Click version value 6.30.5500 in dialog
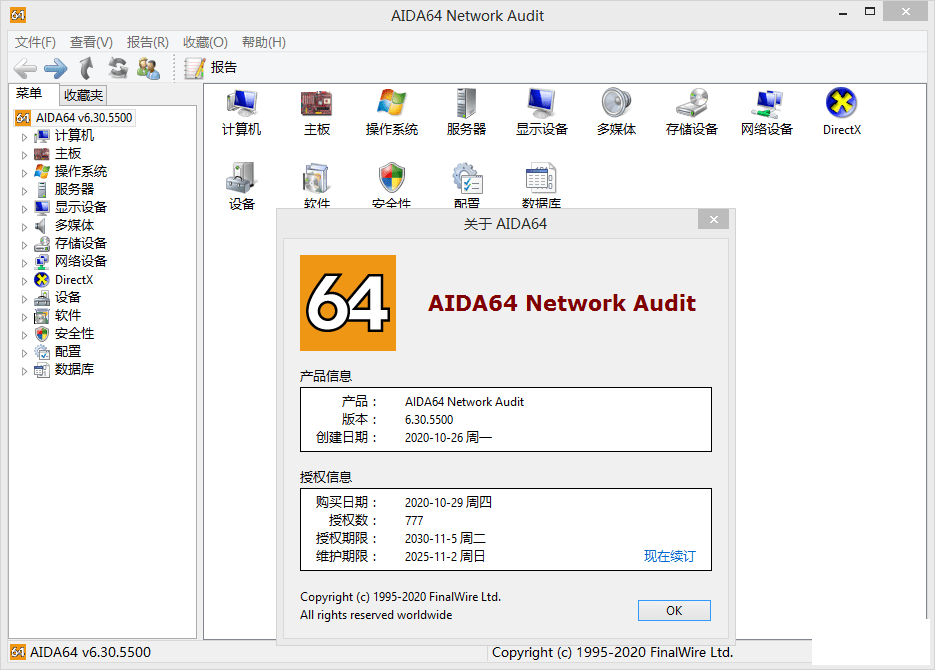The height and width of the screenshot is (670, 935). [429, 420]
